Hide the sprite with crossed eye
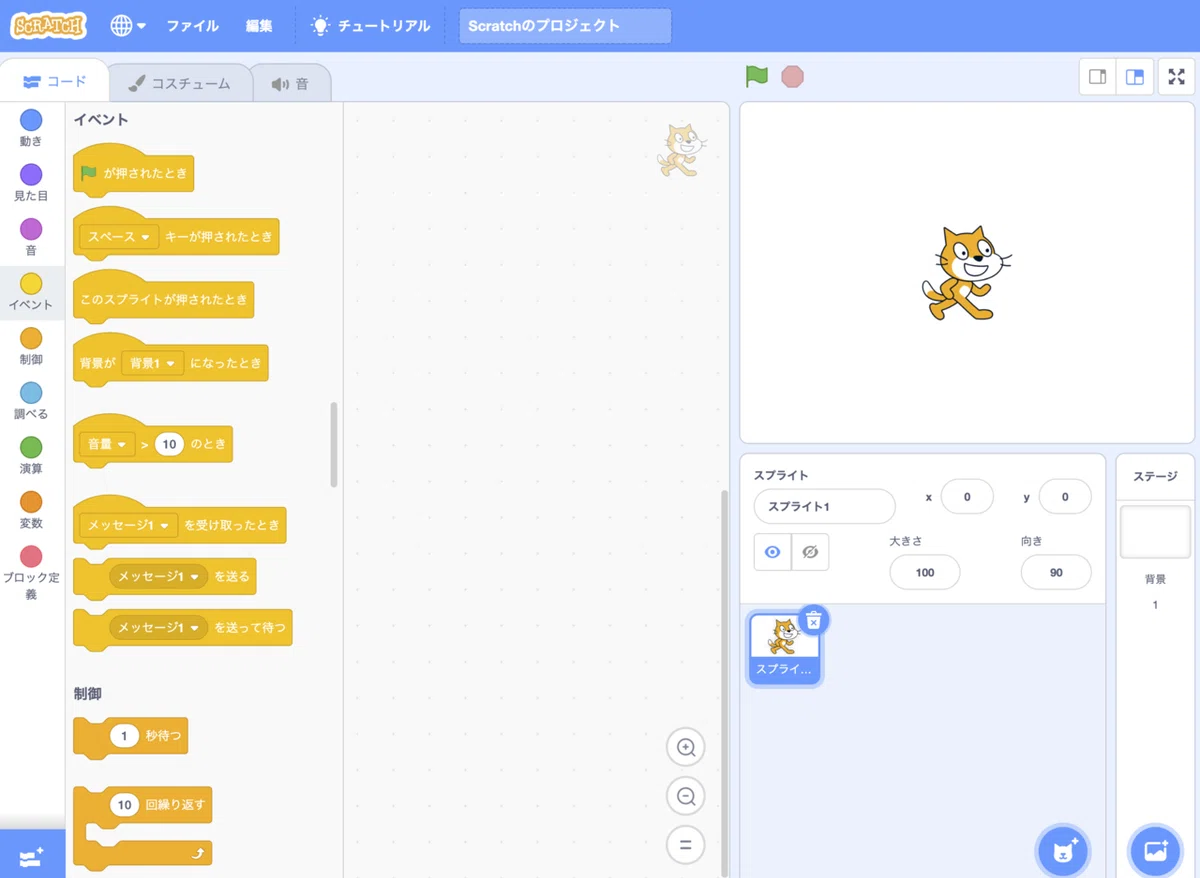 (810, 551)
